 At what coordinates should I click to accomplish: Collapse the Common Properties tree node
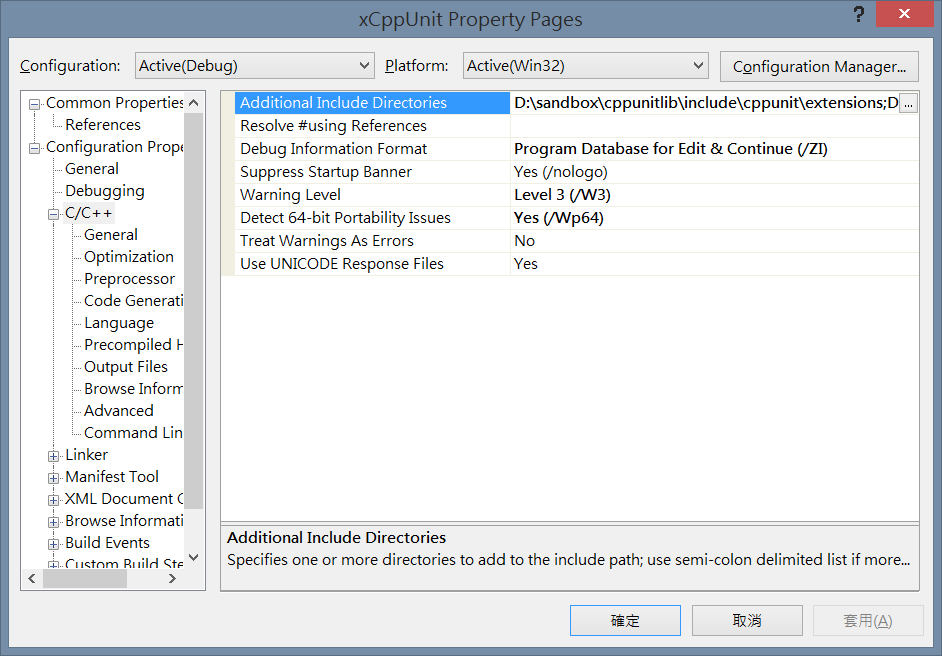pos(35,104)
